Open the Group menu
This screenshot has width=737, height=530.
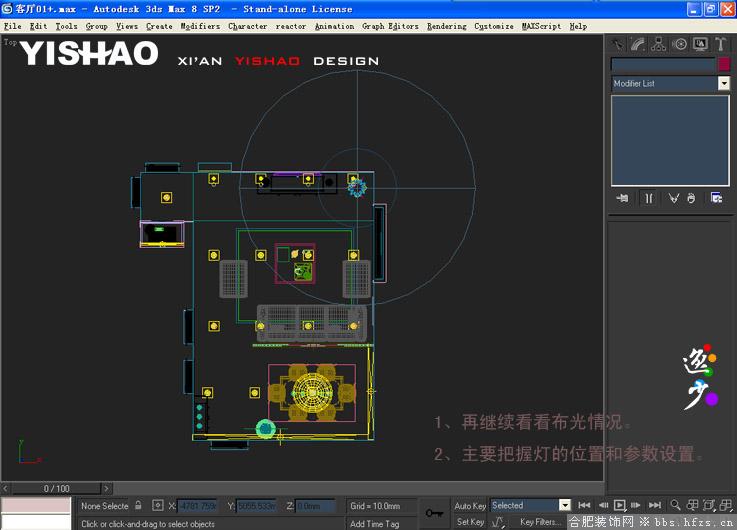97,26
